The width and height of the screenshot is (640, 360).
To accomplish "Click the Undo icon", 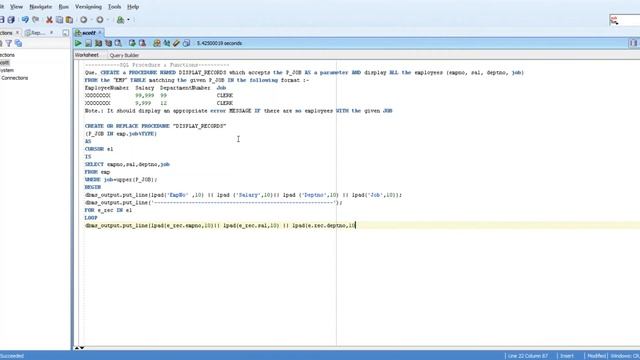I will click(x=25, y=20).
